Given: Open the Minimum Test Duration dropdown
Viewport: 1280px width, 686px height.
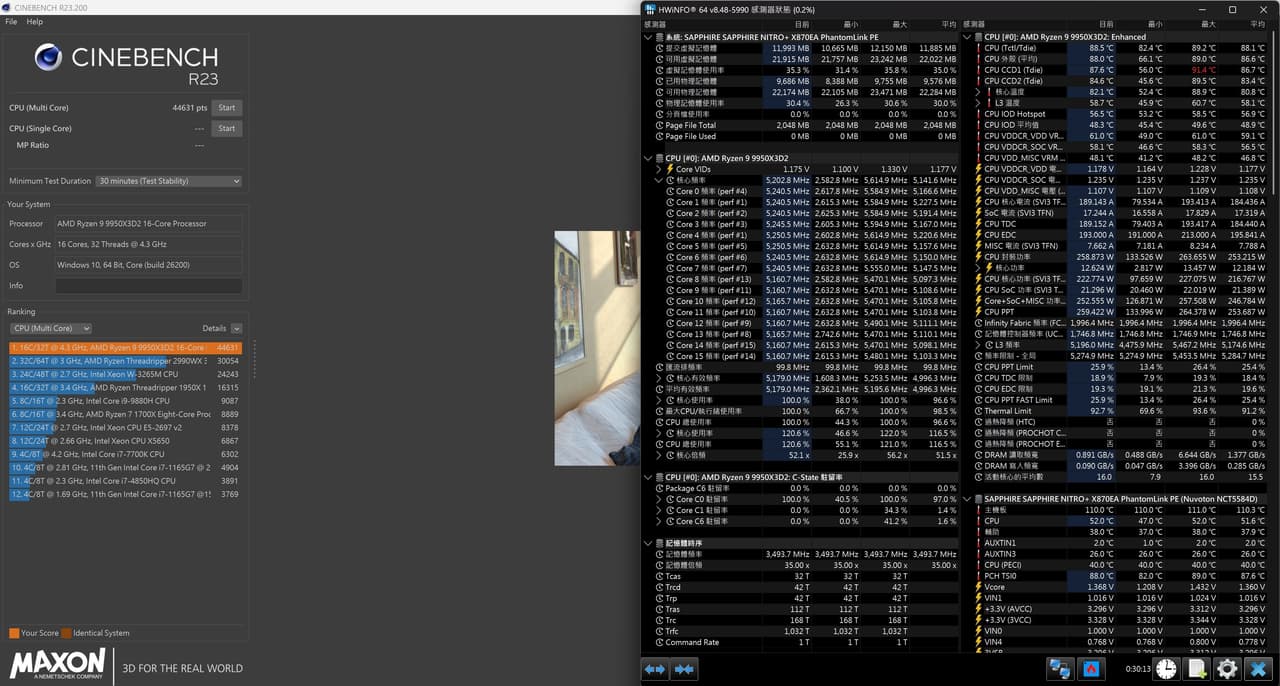Looking at the screenshot, I should tap(169, 181).
